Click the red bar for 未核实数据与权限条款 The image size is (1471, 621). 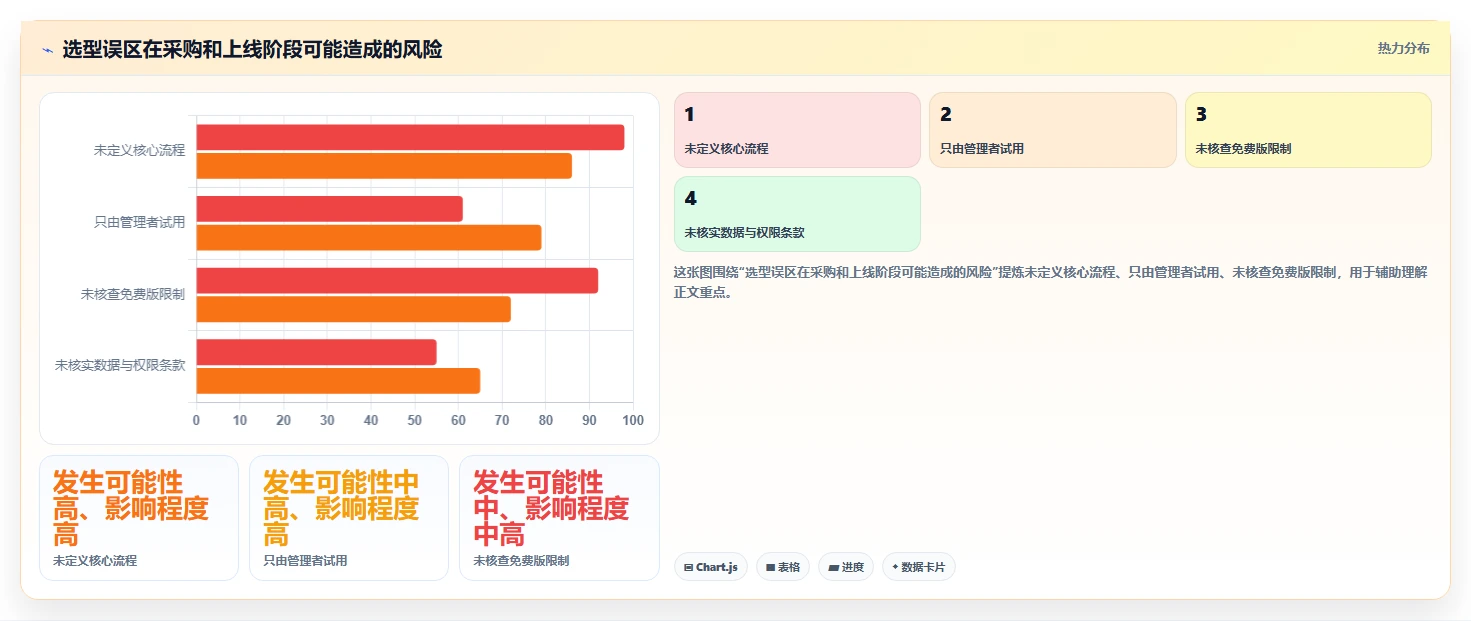[316, 352]
